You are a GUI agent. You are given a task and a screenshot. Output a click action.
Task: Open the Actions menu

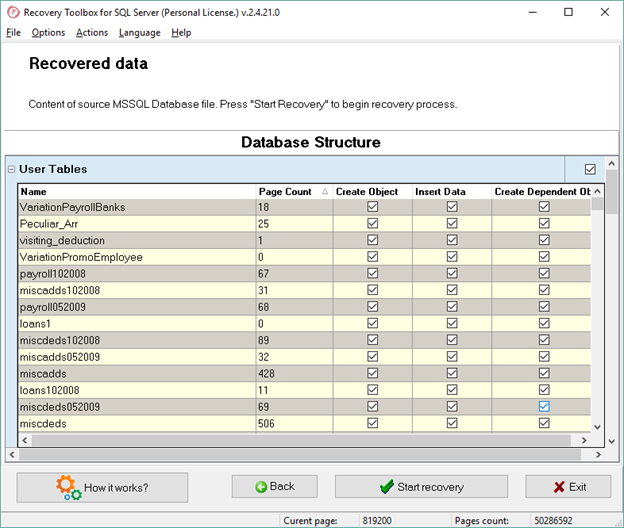[92, 33]
